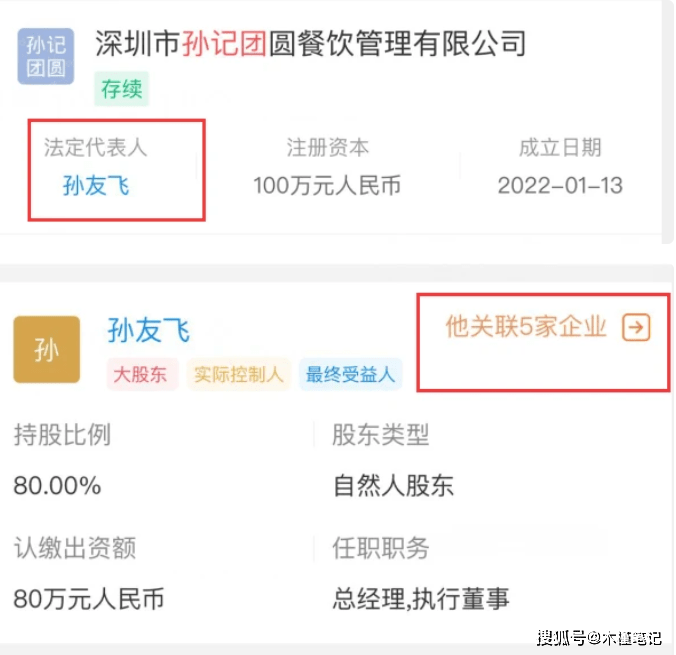Click position text 总经理,执行董事
The width and height of the screenshot is (676, 655).
point(421,599)
